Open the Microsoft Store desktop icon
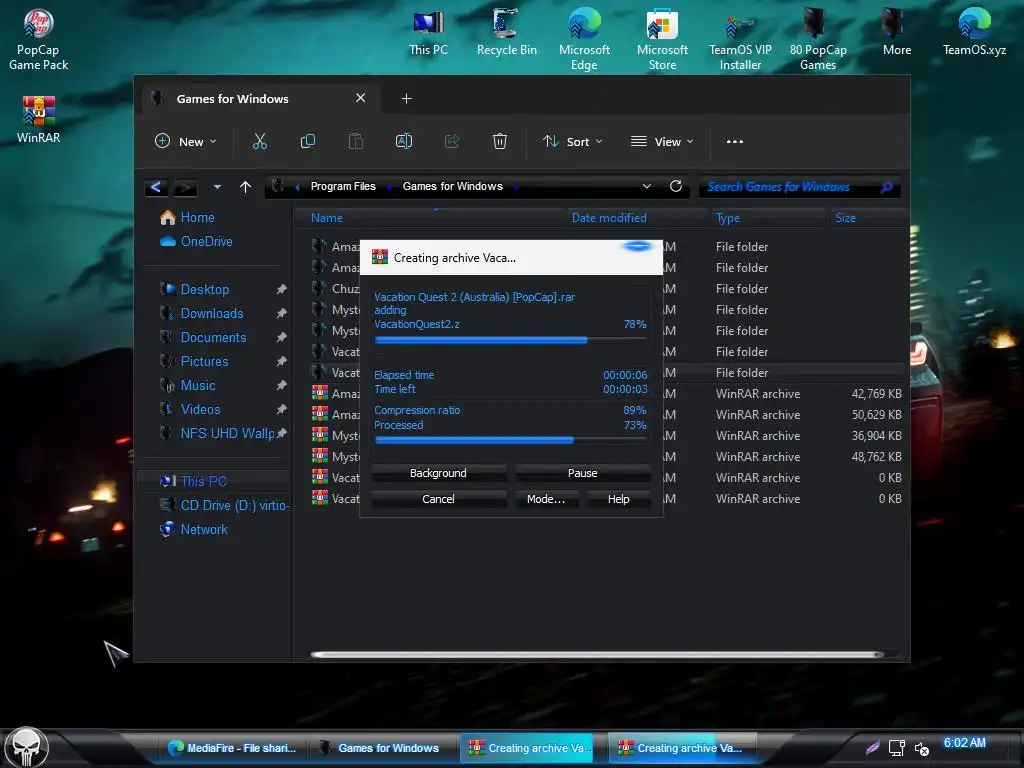 point(662,40)
